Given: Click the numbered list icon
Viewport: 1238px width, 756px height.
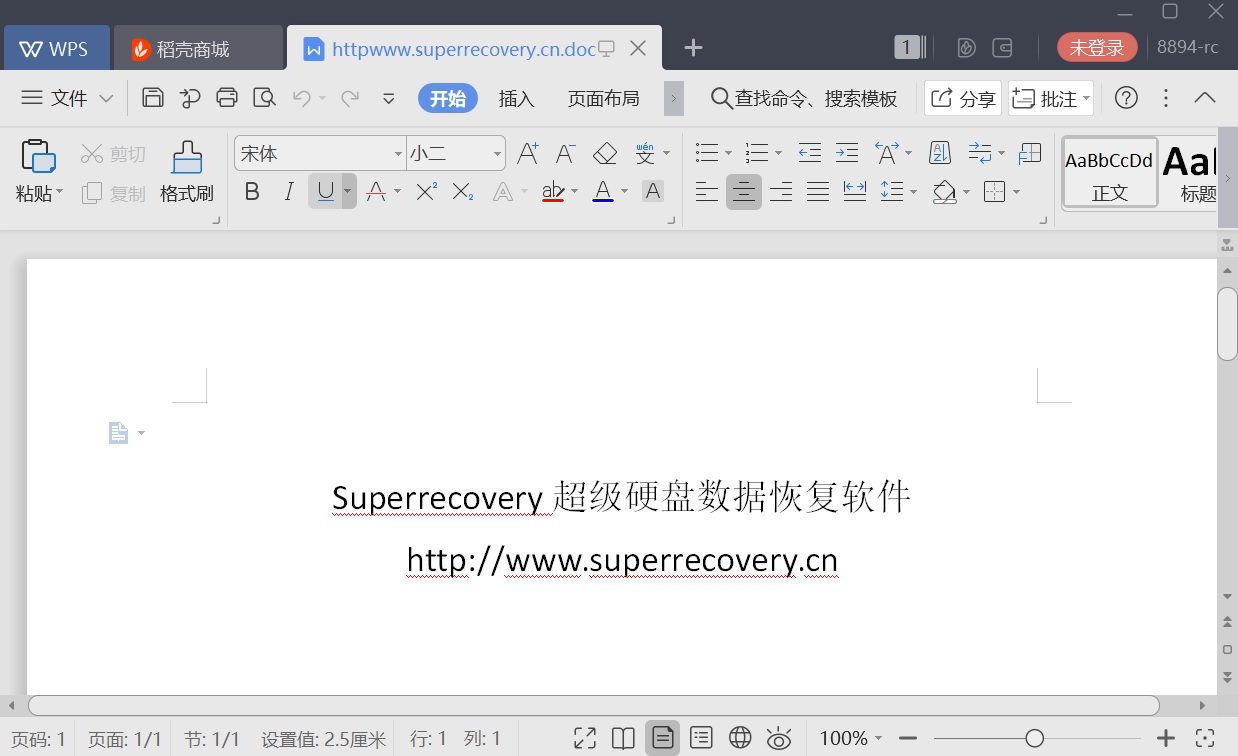Looking at the screenshot, I should point(757,154).
